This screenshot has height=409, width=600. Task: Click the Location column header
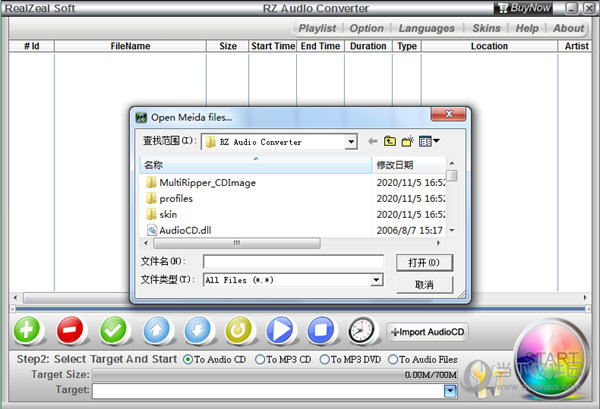489,46
